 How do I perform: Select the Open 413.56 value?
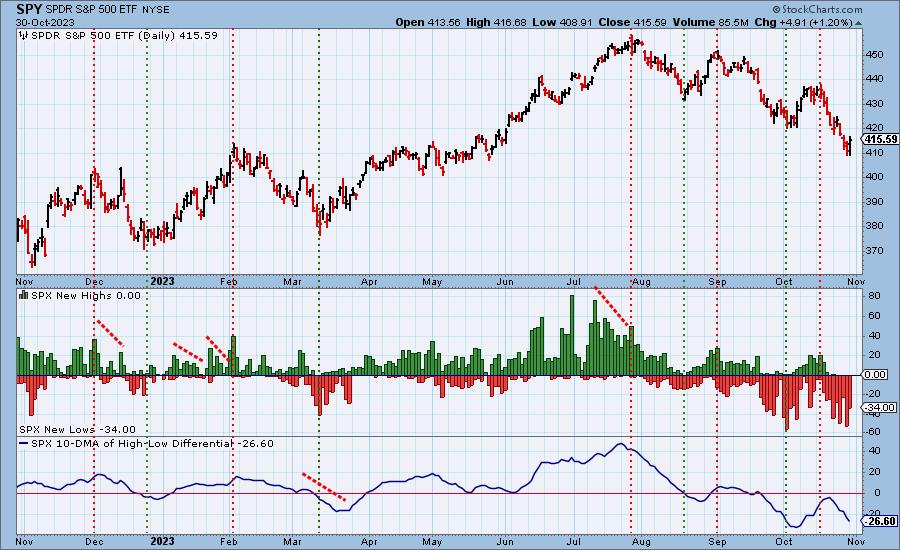(428, 22)
